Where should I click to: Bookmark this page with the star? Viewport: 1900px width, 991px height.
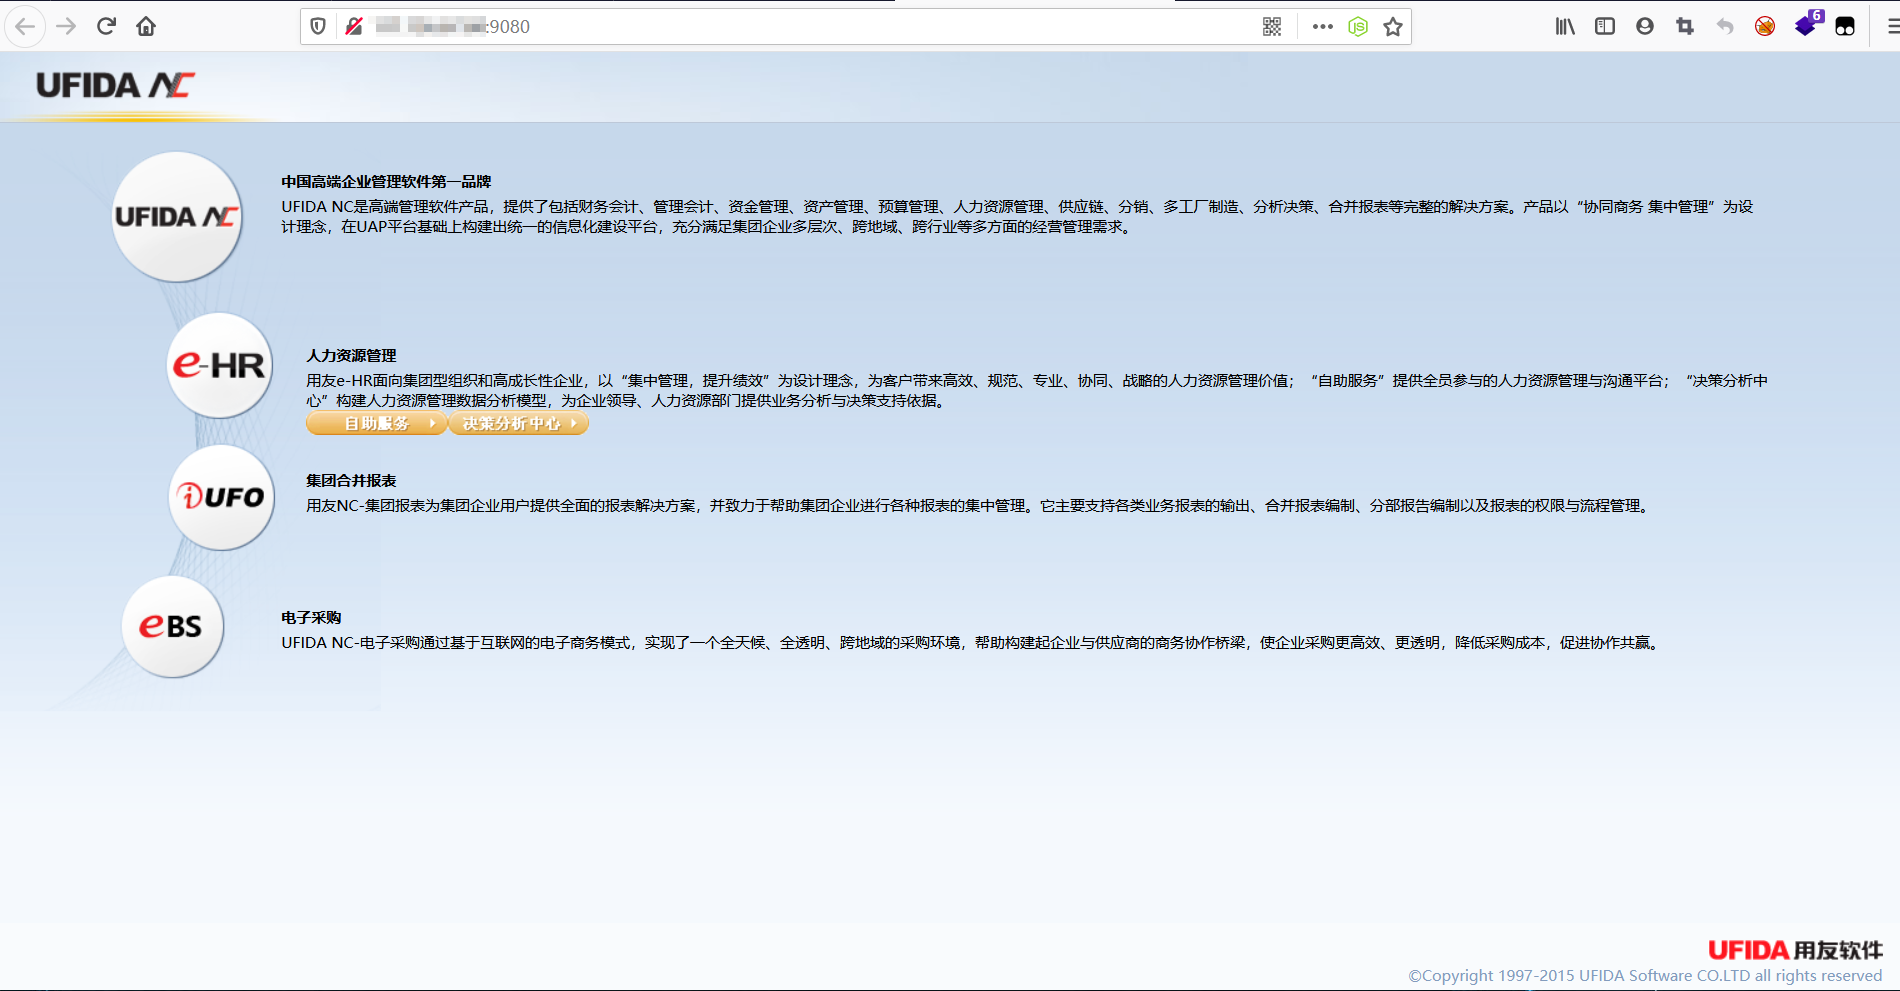tap(1393, 27)
